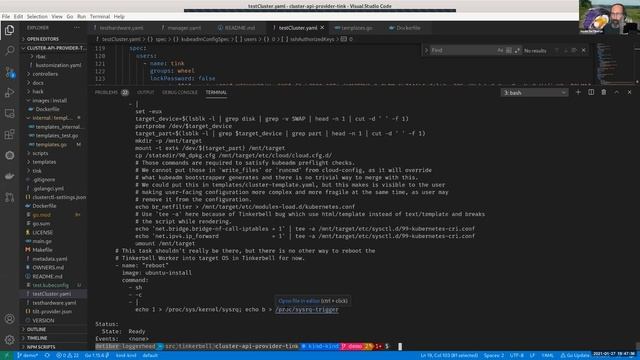640x360 pixels.
Task: Open the 3: bash terminal selector dropdown
Action: click(x=534, y=93)
